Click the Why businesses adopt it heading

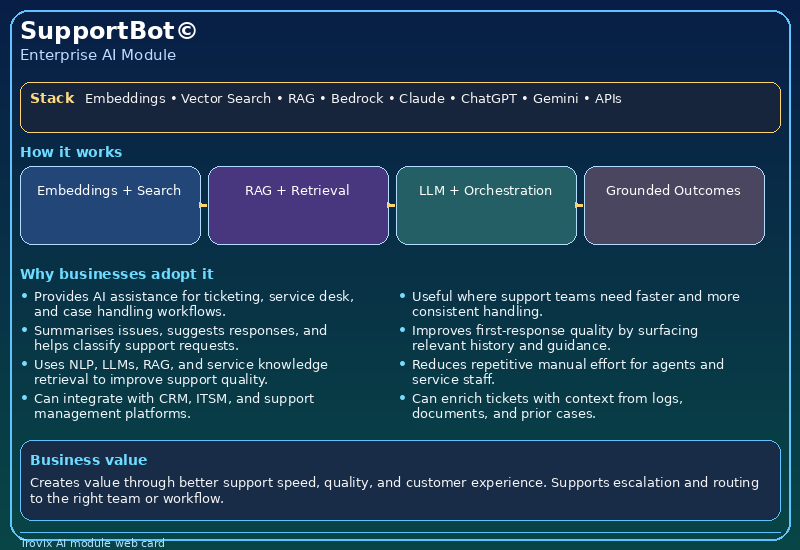[x=116, y=274]
